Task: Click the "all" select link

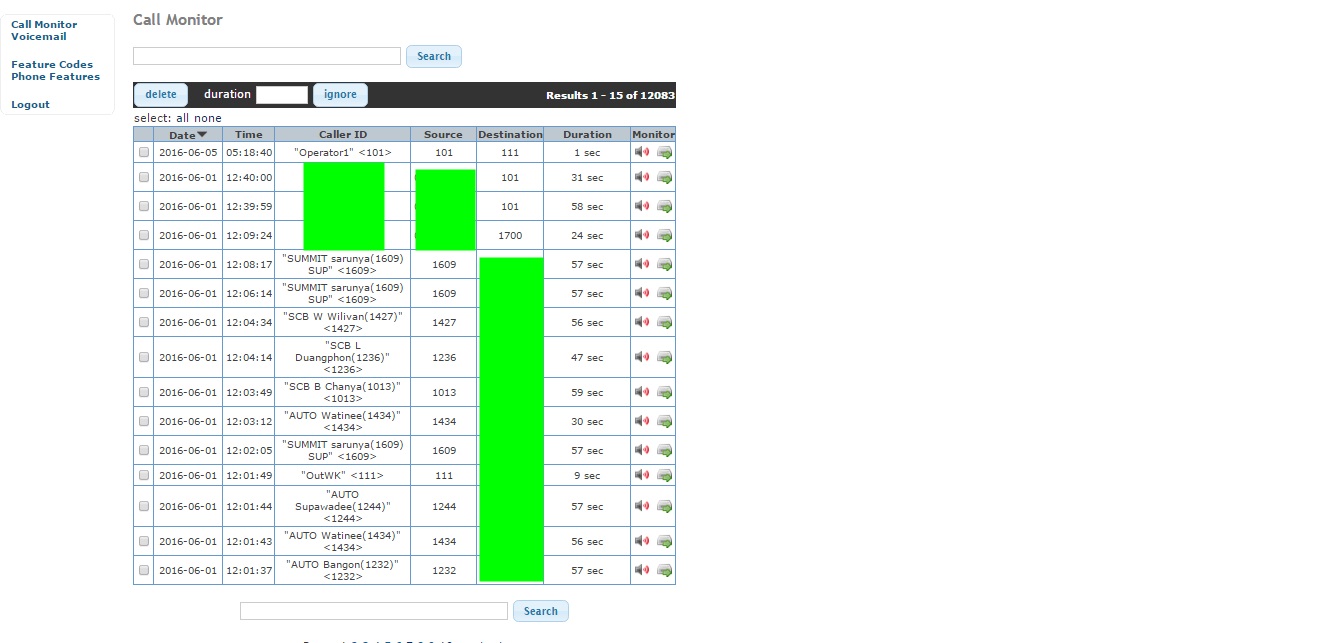Action: pyautogui.click(x=184, y=118)
